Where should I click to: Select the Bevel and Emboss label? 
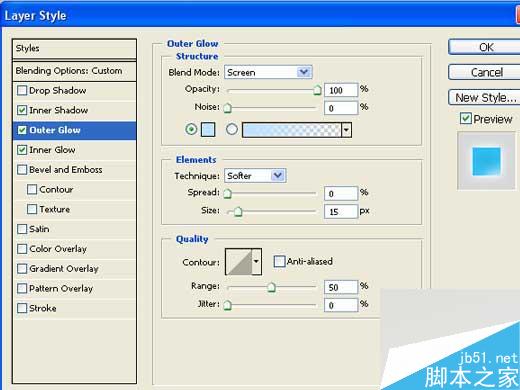(66, 170)
